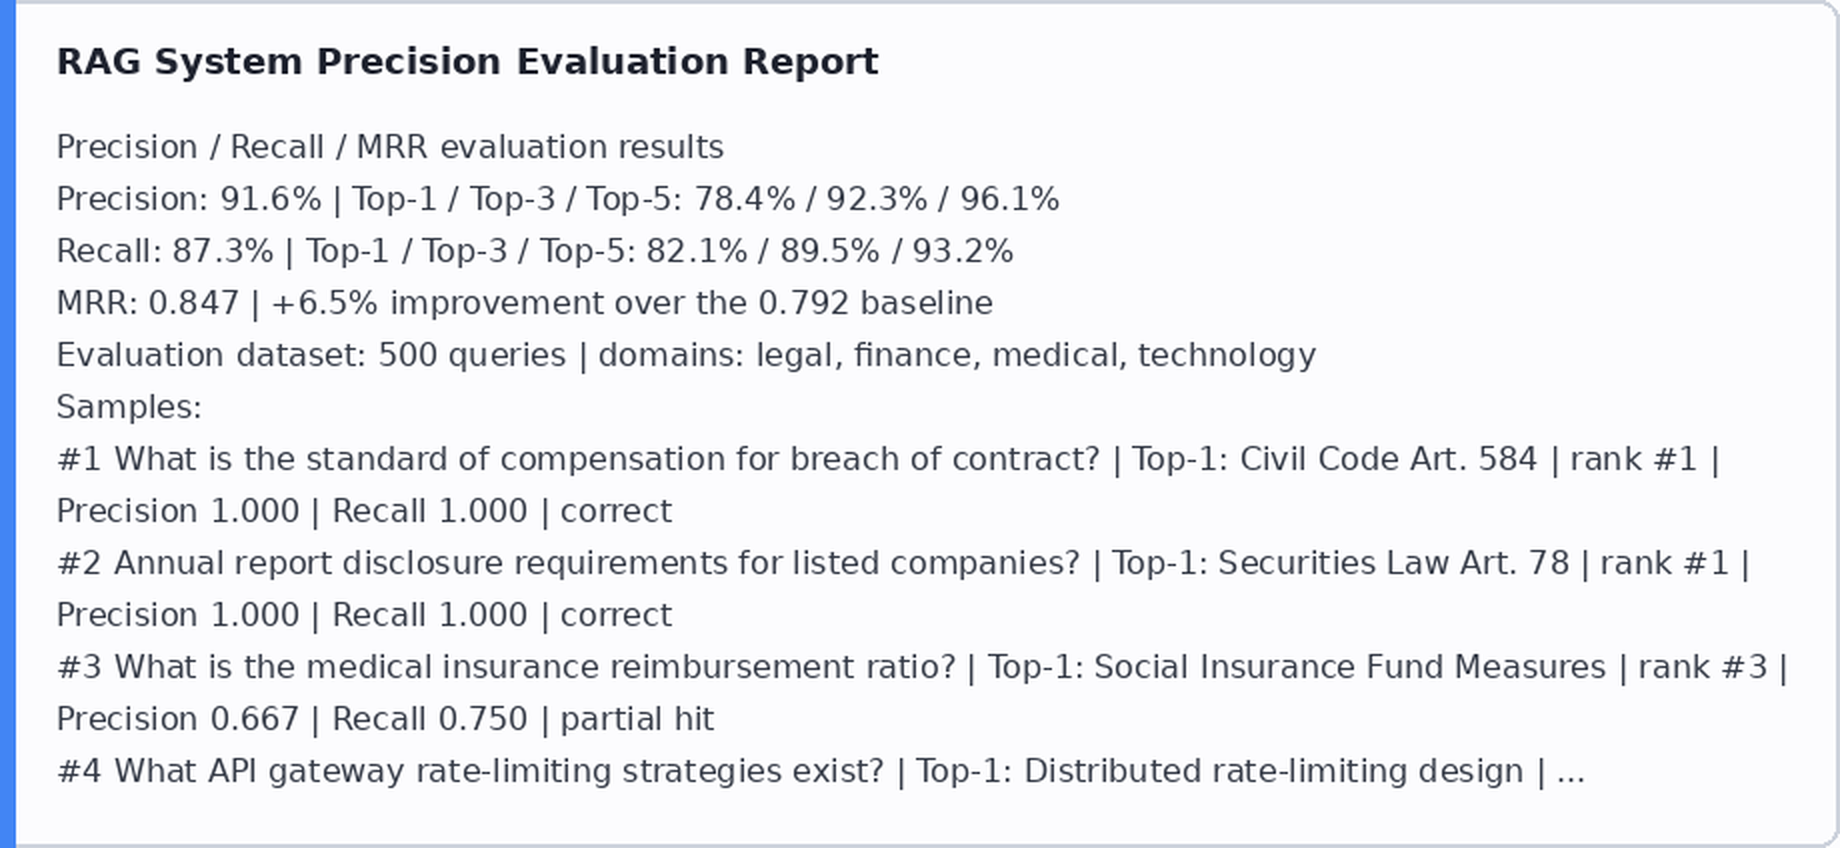Screen dimensions: 1840x848
Task: Select the Precision: 91.6% summary line
Action: (557, 199)
